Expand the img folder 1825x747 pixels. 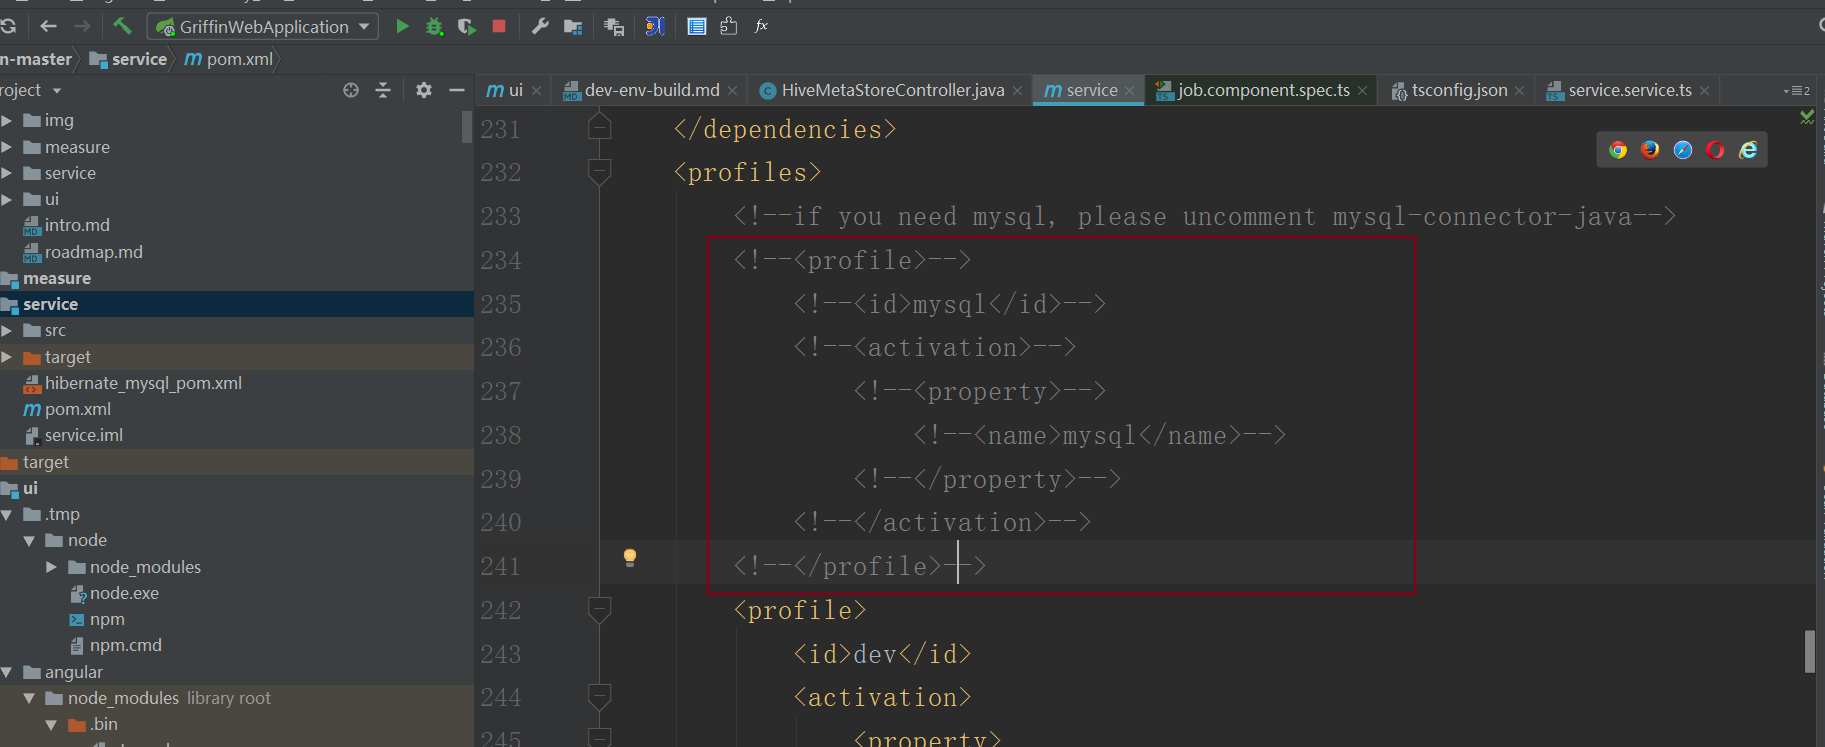7,121
